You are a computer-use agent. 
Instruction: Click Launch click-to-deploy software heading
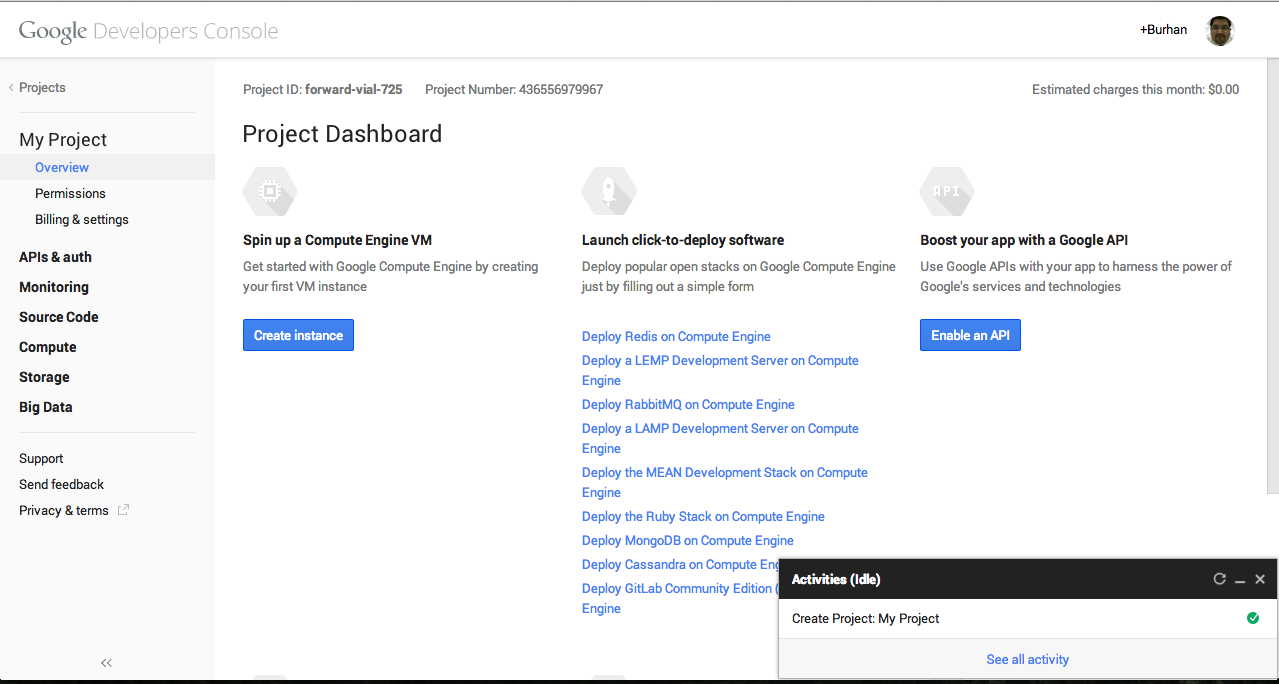683,241
